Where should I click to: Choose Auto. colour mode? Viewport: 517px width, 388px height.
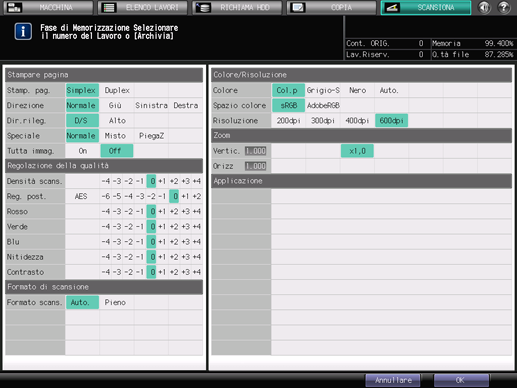point(391,90)
